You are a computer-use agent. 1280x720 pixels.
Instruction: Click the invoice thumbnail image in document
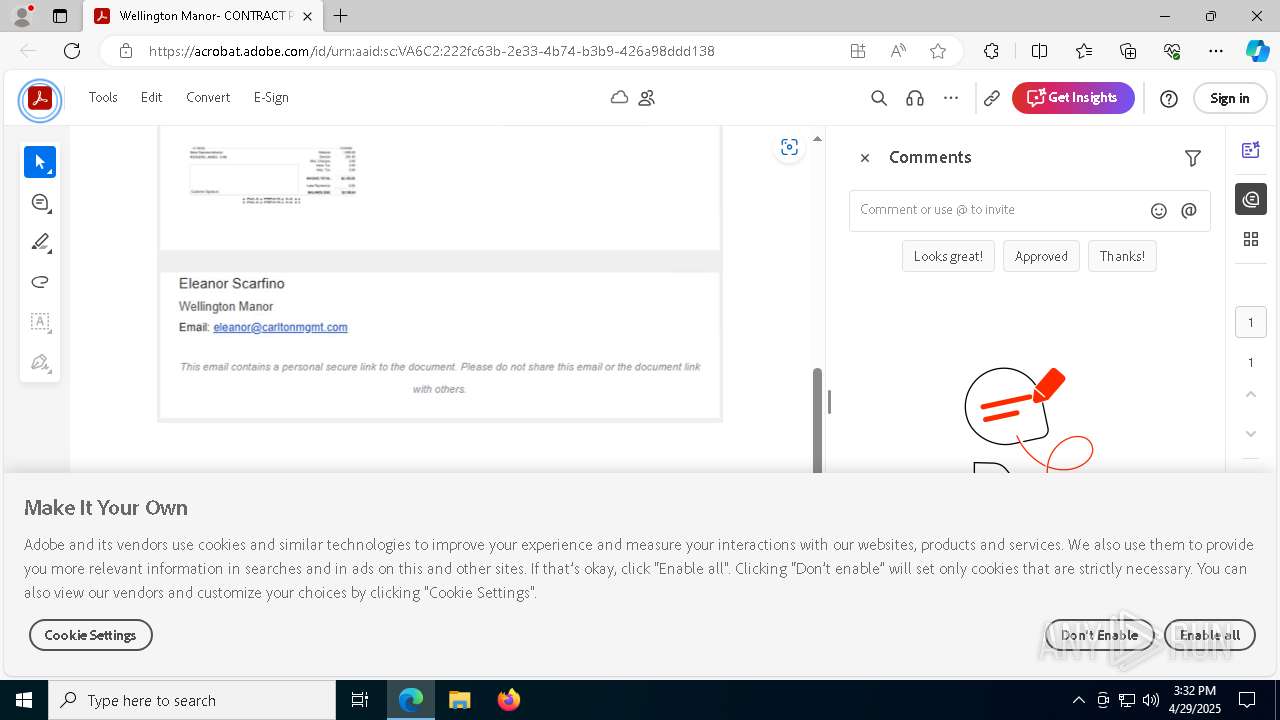(x=272, y=175)
